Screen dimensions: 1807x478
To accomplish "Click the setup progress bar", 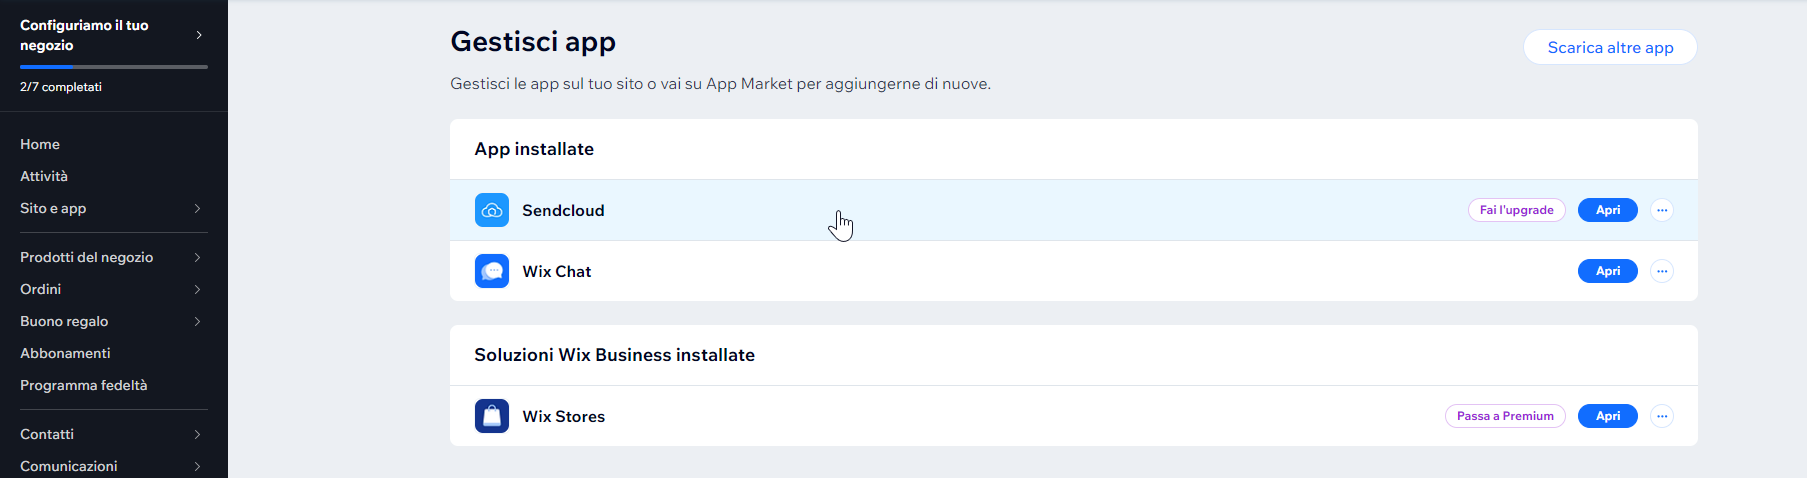I will pyautogui.click(x=114, y=67).
